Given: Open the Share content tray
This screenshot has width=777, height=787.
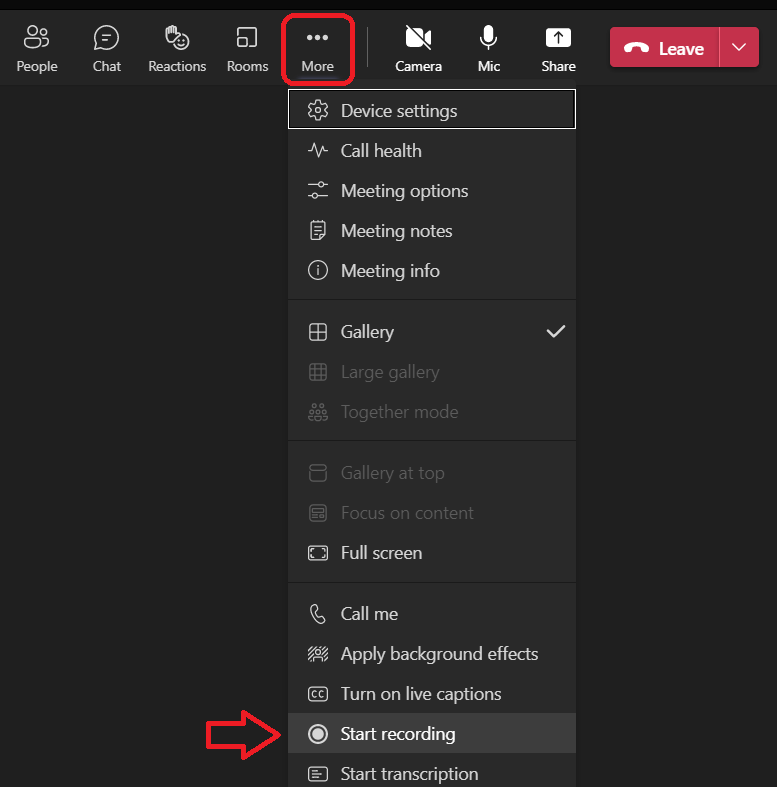Looking at the screenshot, I should [x=558, y=48].
